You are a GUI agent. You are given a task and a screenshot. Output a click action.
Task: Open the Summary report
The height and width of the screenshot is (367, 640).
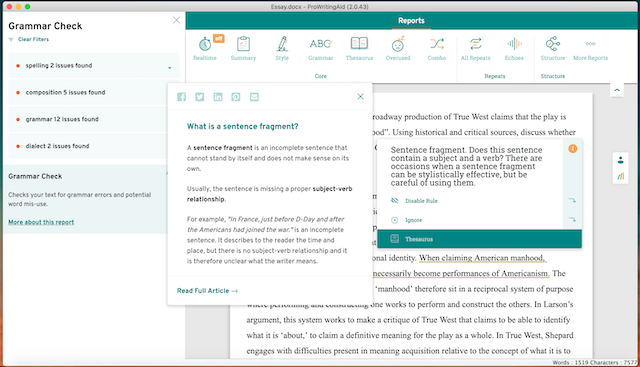(243, 49)
